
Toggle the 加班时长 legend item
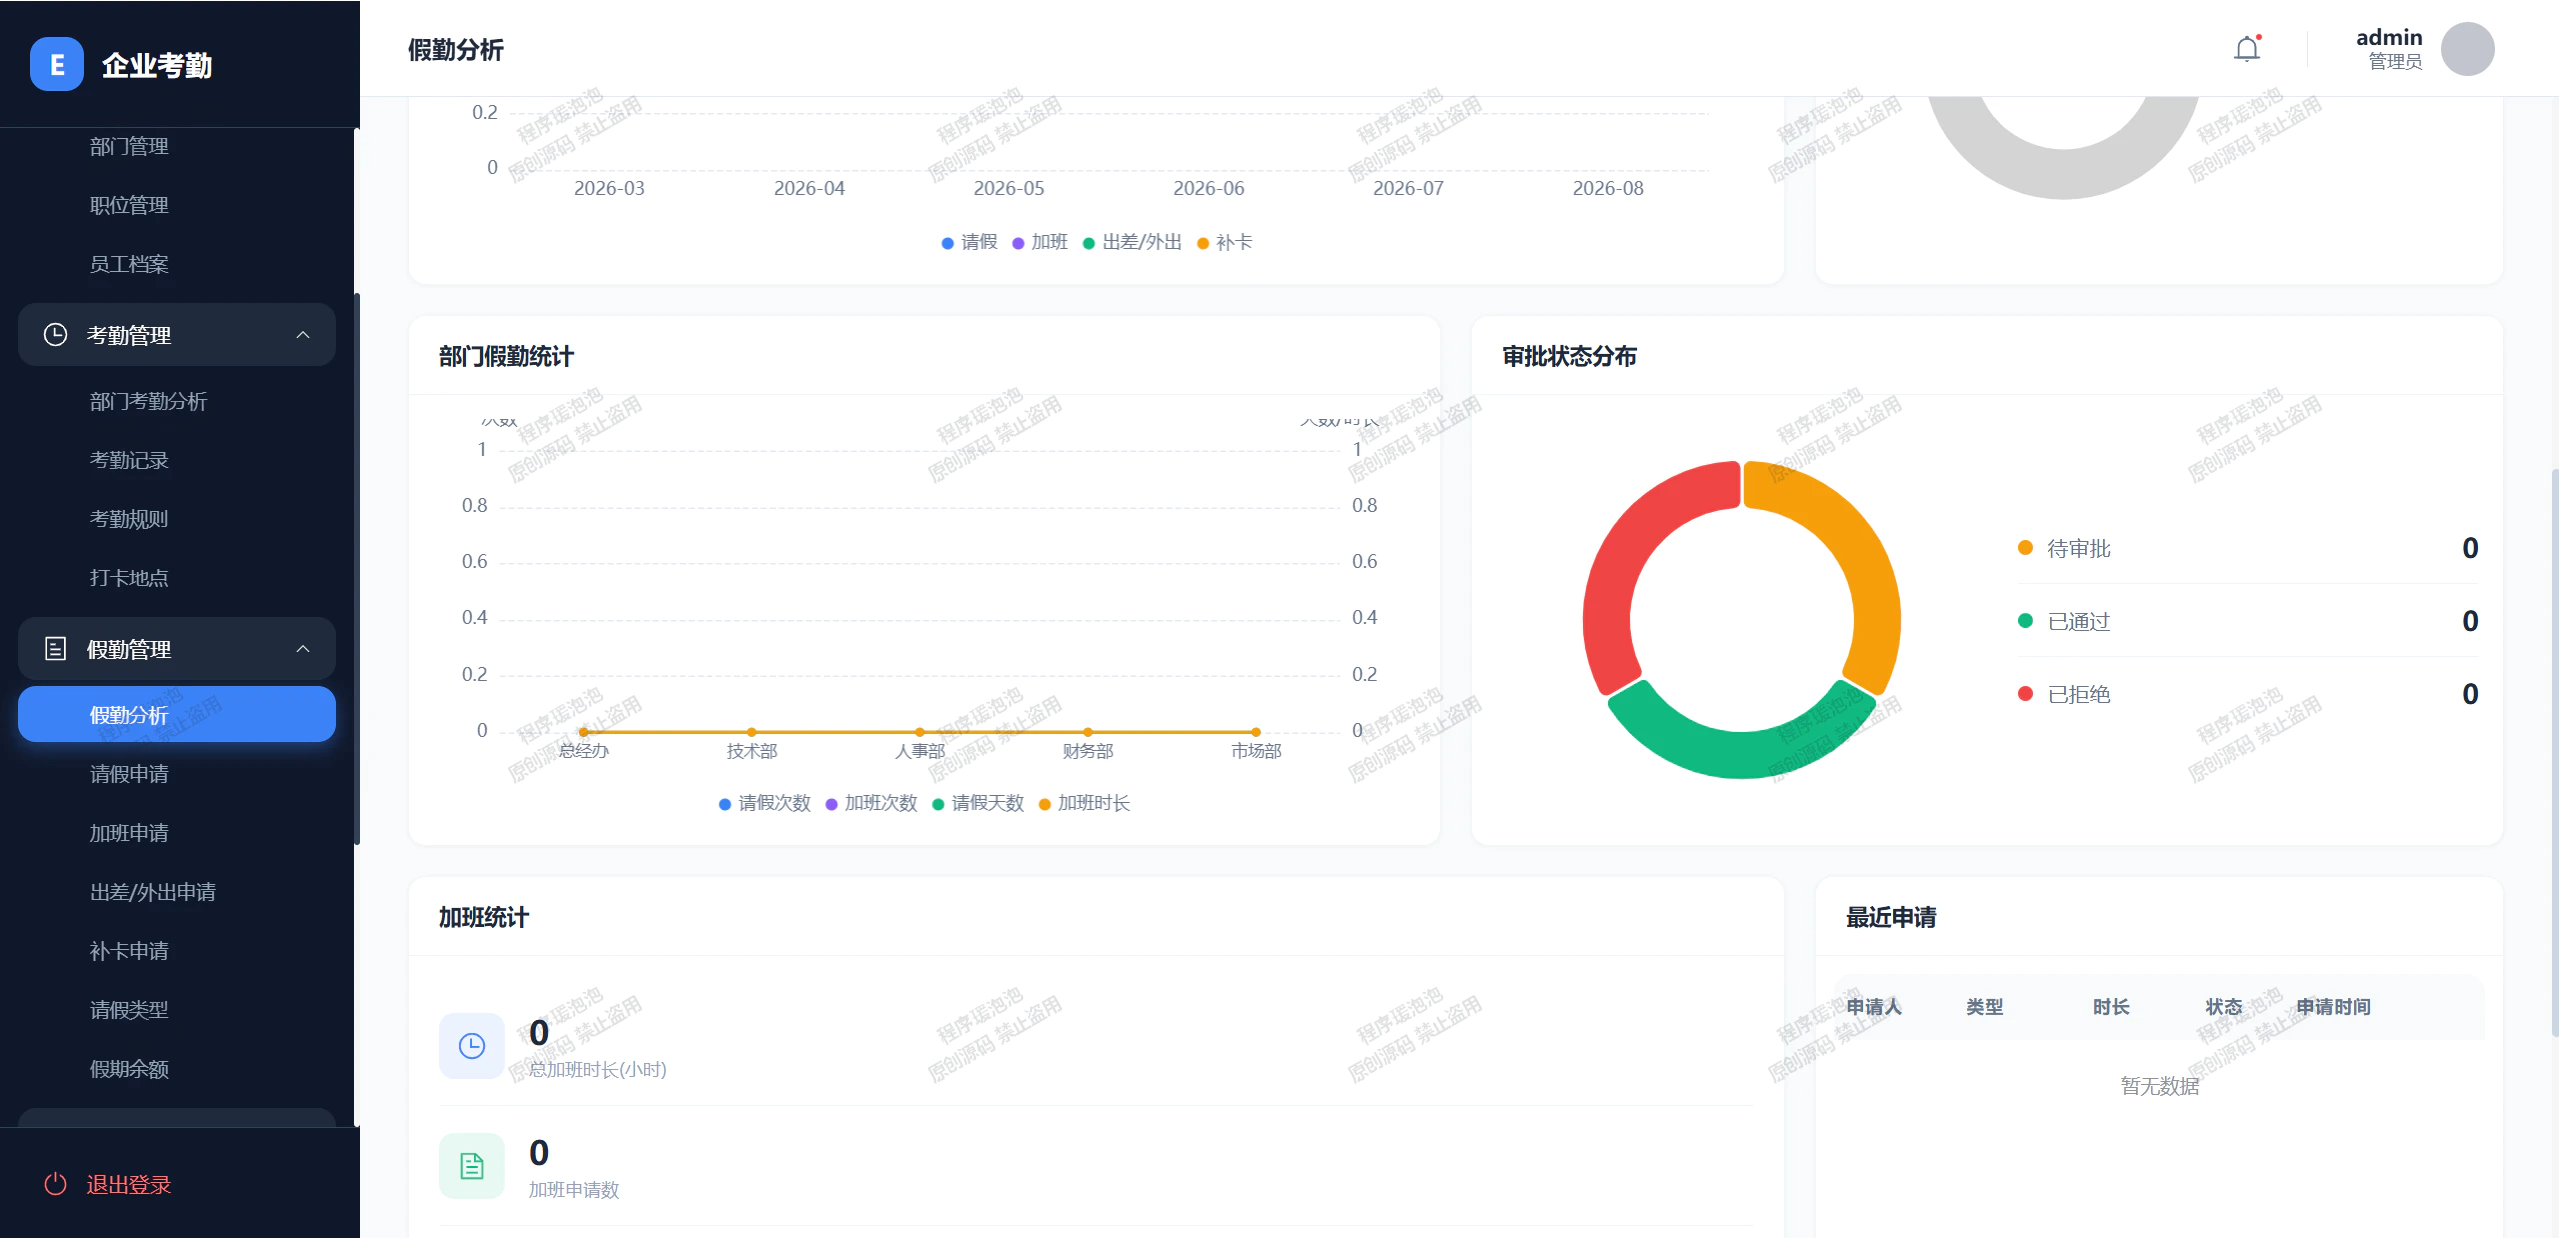click(1084, 803)
